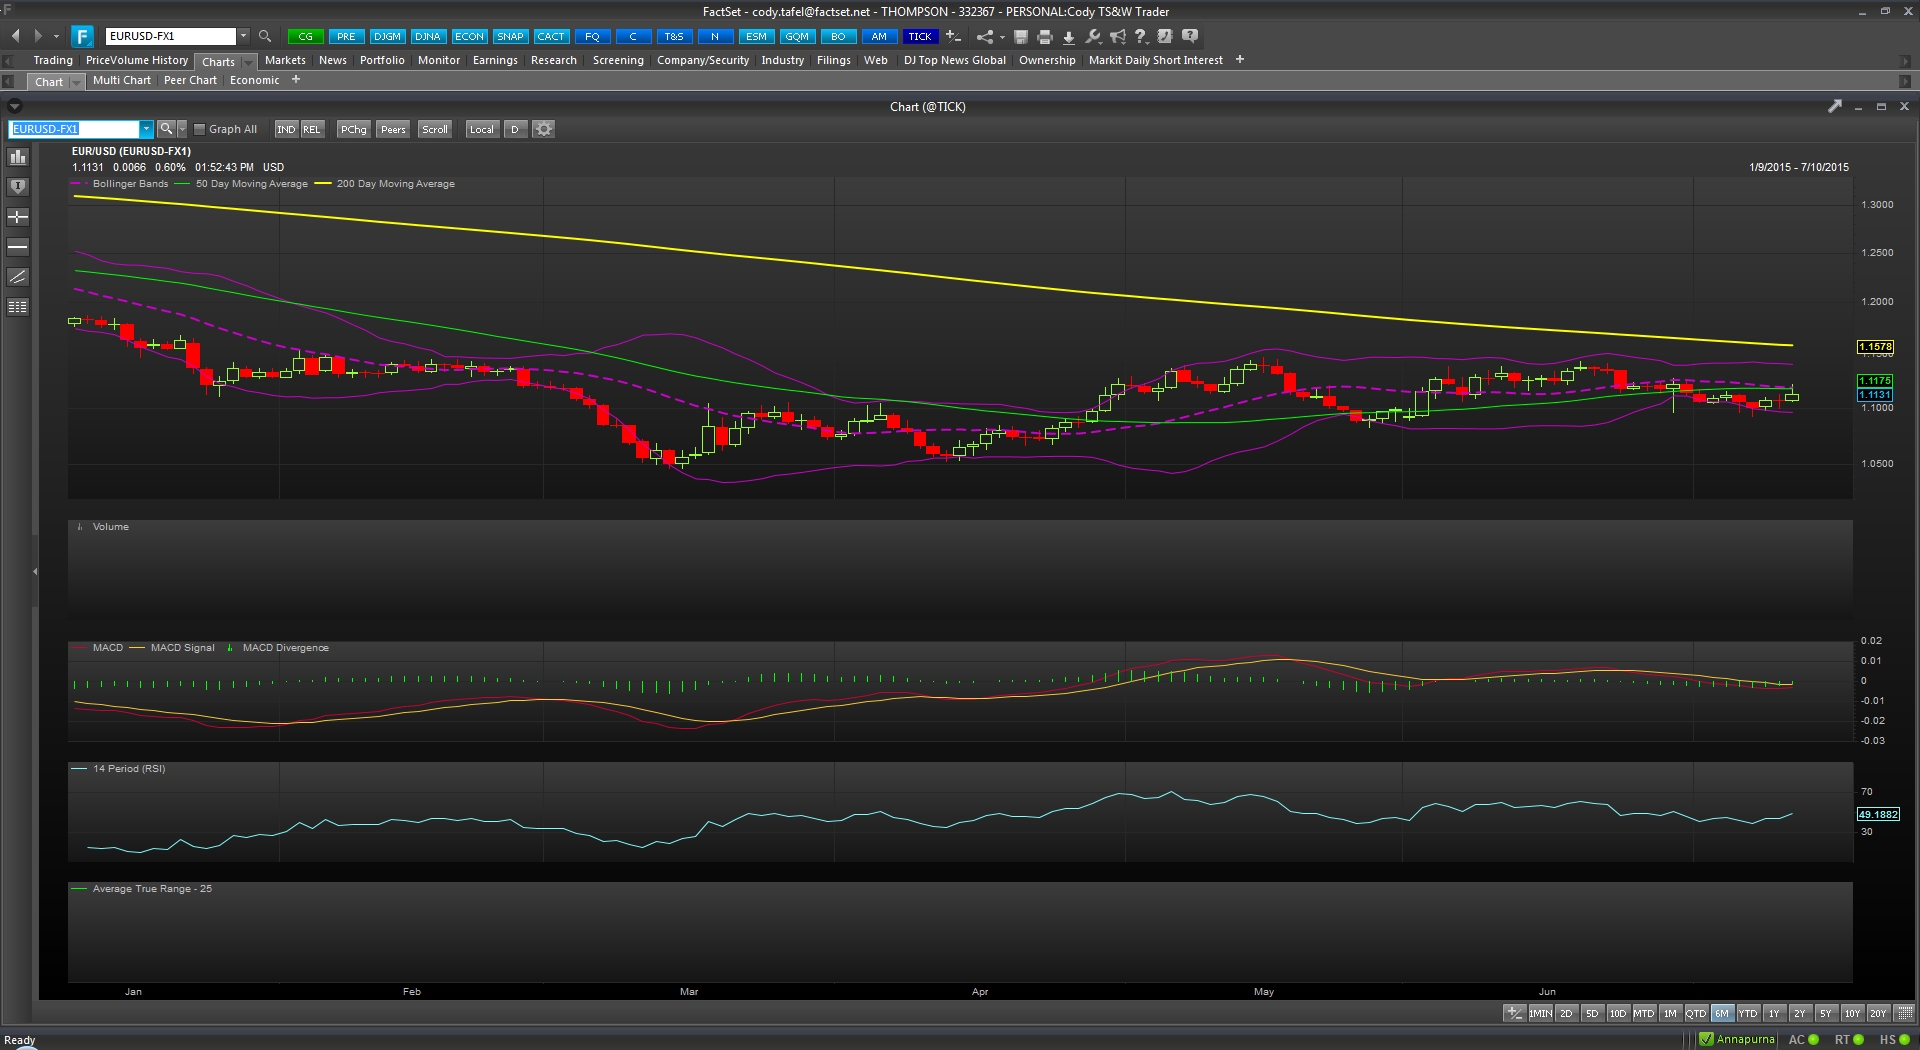1920x1050 pixels.
Task: Click the green CG shortcut button
Action: 305,36
